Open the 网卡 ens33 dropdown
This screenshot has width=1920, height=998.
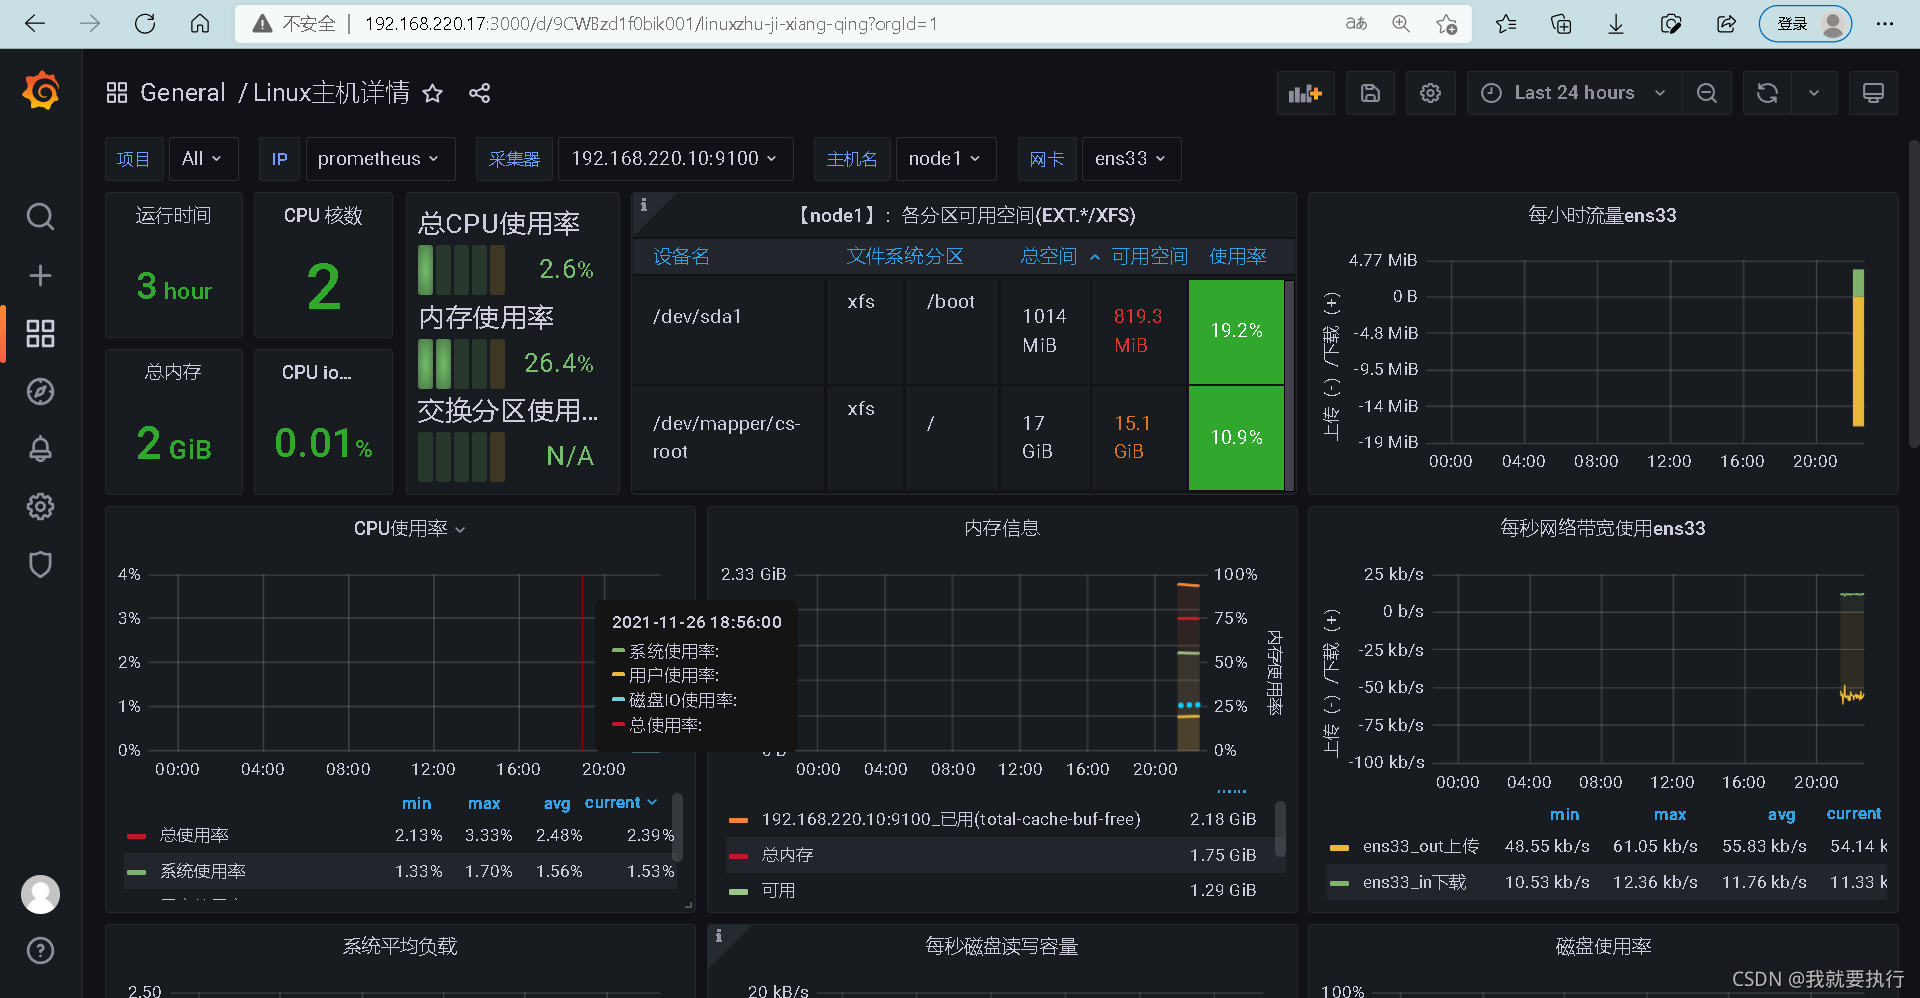point(1131,159)
